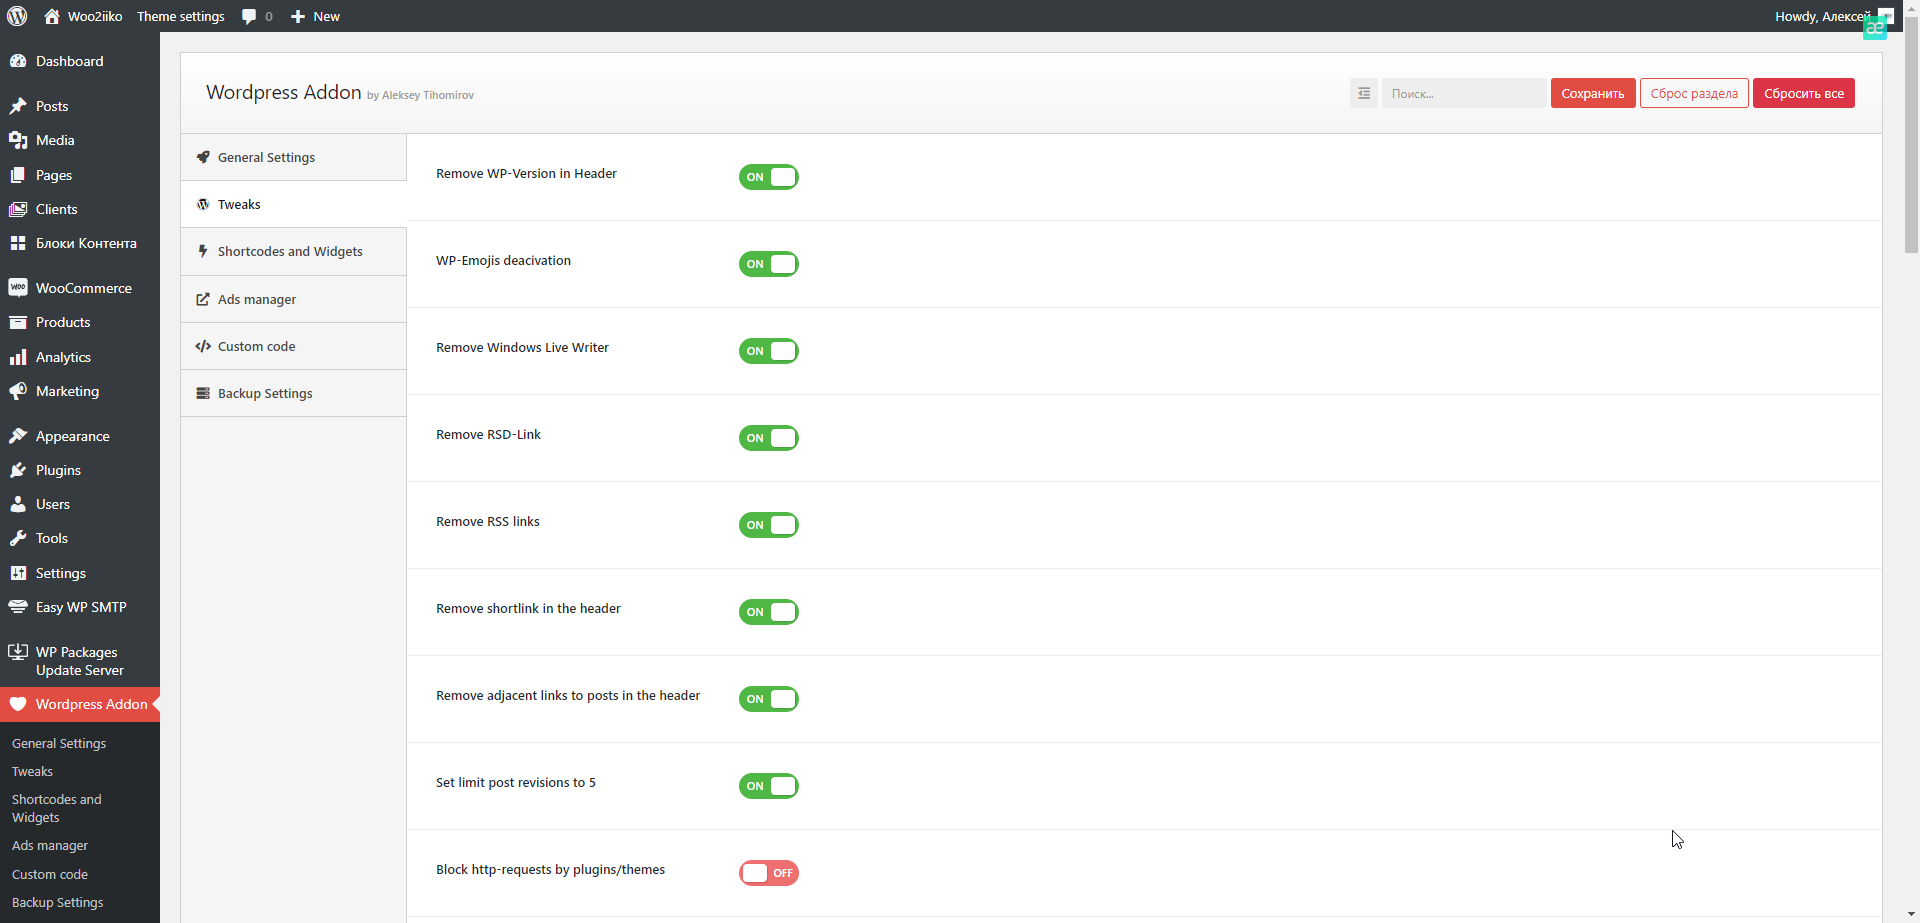Viewport: 1920px width, 923px height.
Task: Click the lightning icon of Shortcodes tab
Action: [x=203, y=251]
